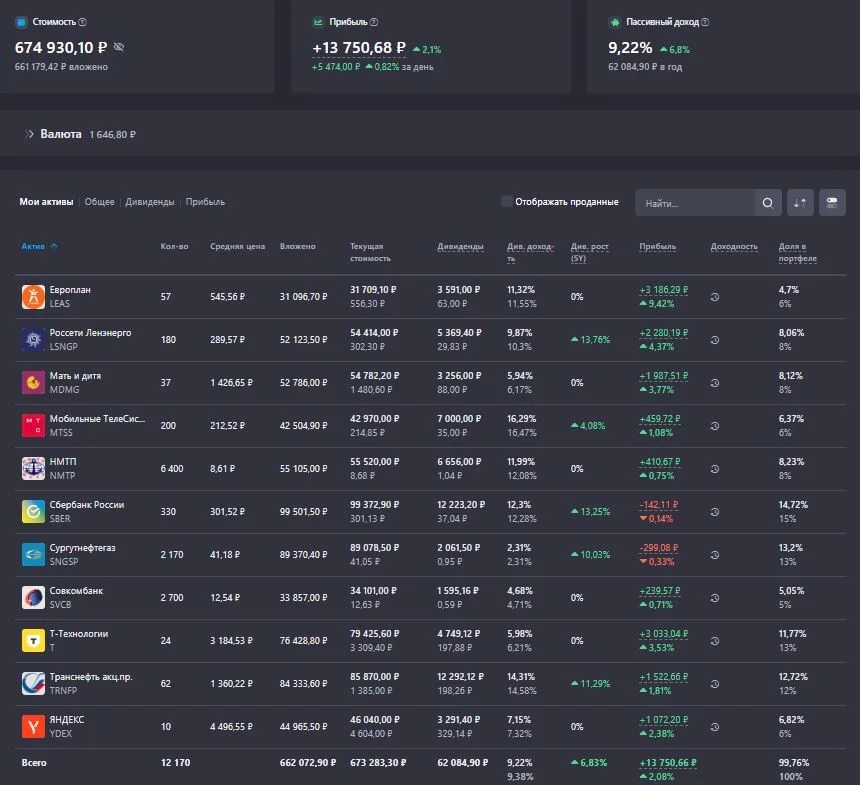860x785 pixels.
Task: Click help icon next to Прибыль
Action: tap(374, 22)
